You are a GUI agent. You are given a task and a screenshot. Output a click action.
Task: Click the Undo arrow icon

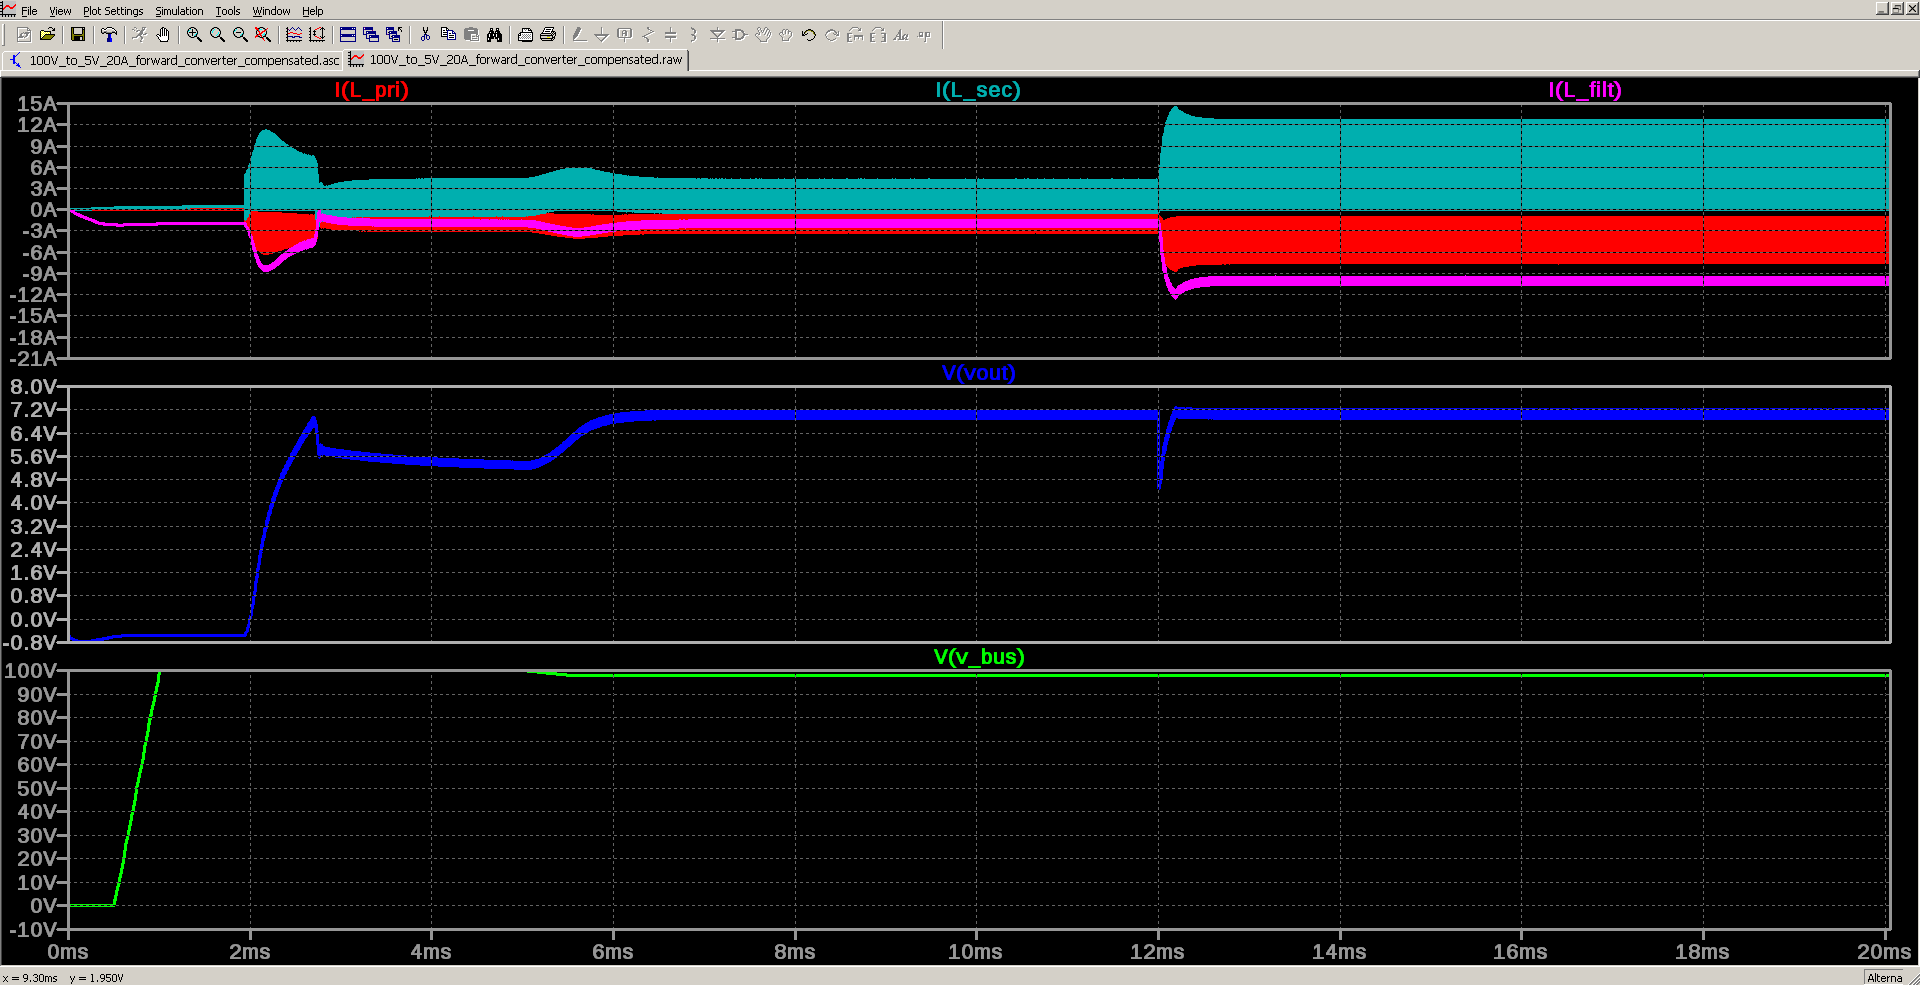pyautogui.click(x=809, y=35)
